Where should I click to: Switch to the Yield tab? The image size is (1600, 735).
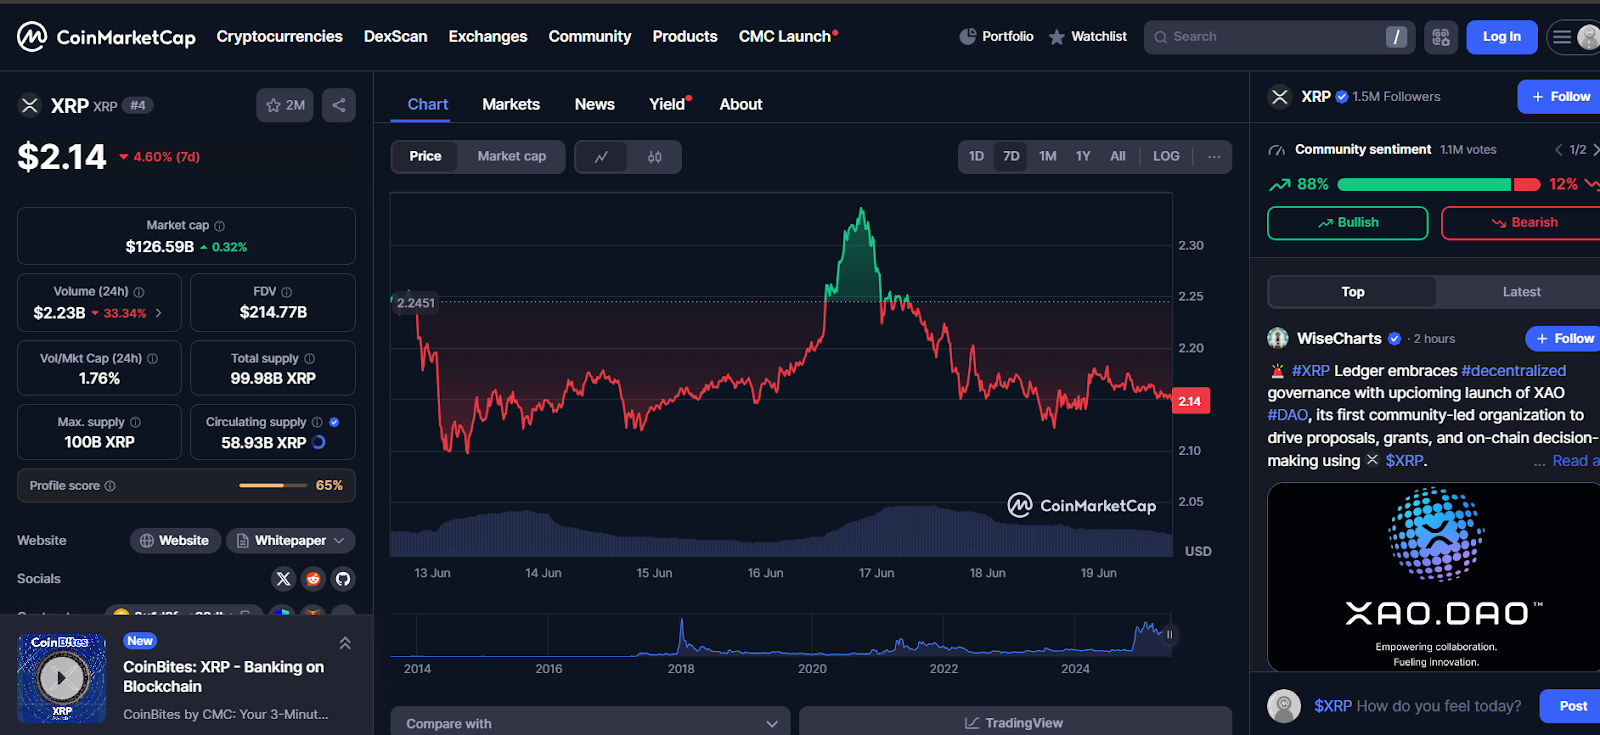coord(668,104)
